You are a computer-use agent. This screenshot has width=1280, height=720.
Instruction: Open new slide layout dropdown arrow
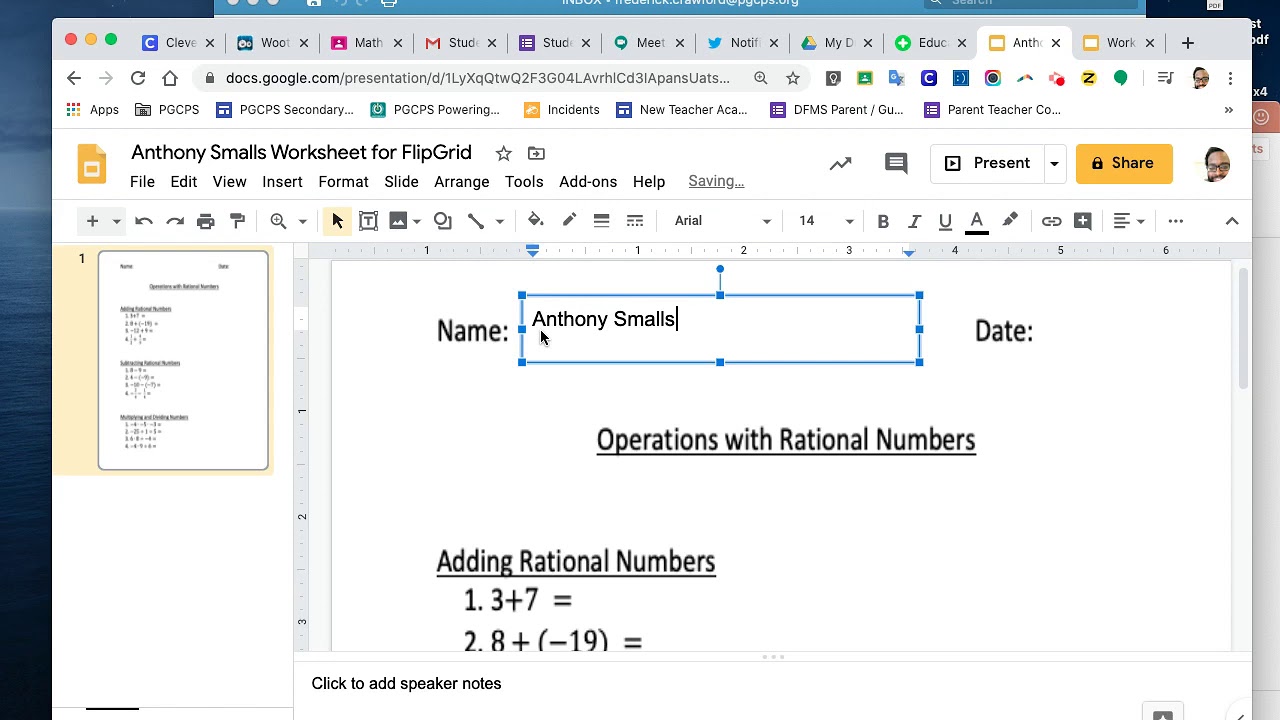point(116,221)
